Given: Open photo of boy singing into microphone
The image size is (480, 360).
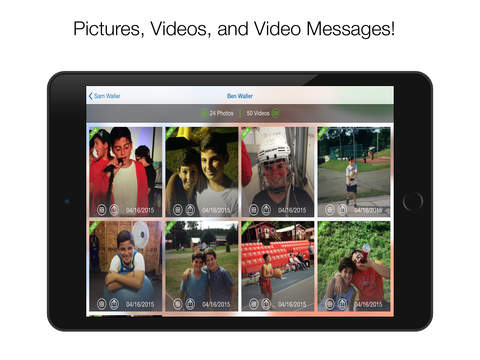Looking at the screenshot, I should 125,172.
